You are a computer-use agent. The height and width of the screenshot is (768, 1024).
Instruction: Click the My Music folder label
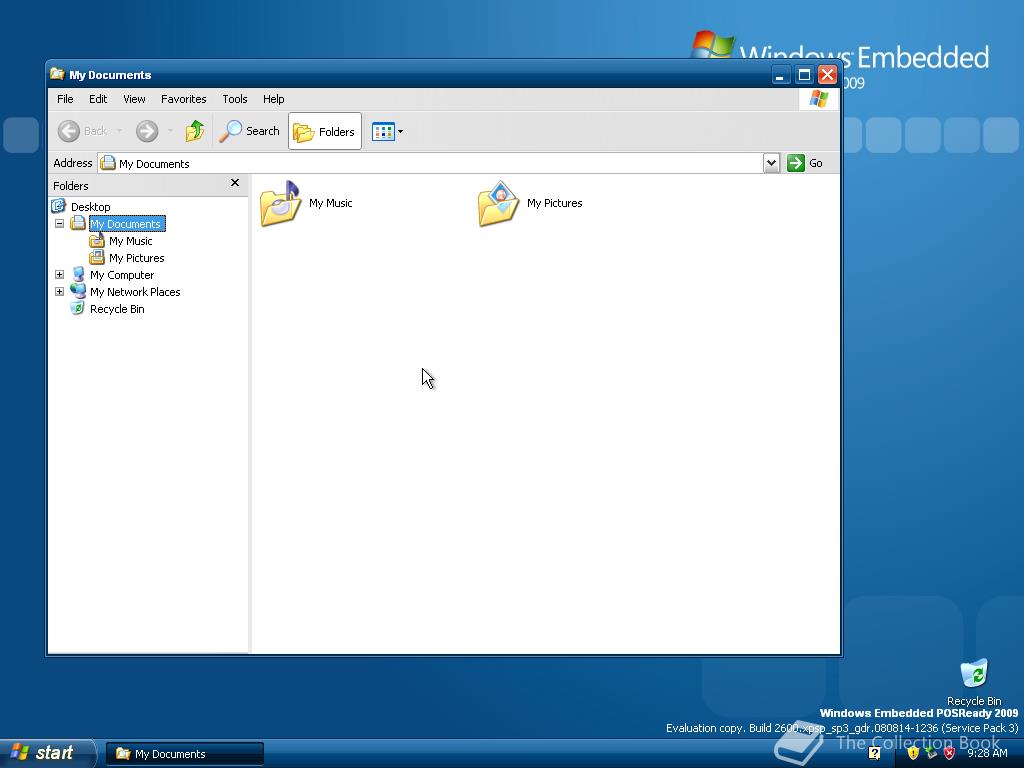pyautogui.click(x=330, y=203)
